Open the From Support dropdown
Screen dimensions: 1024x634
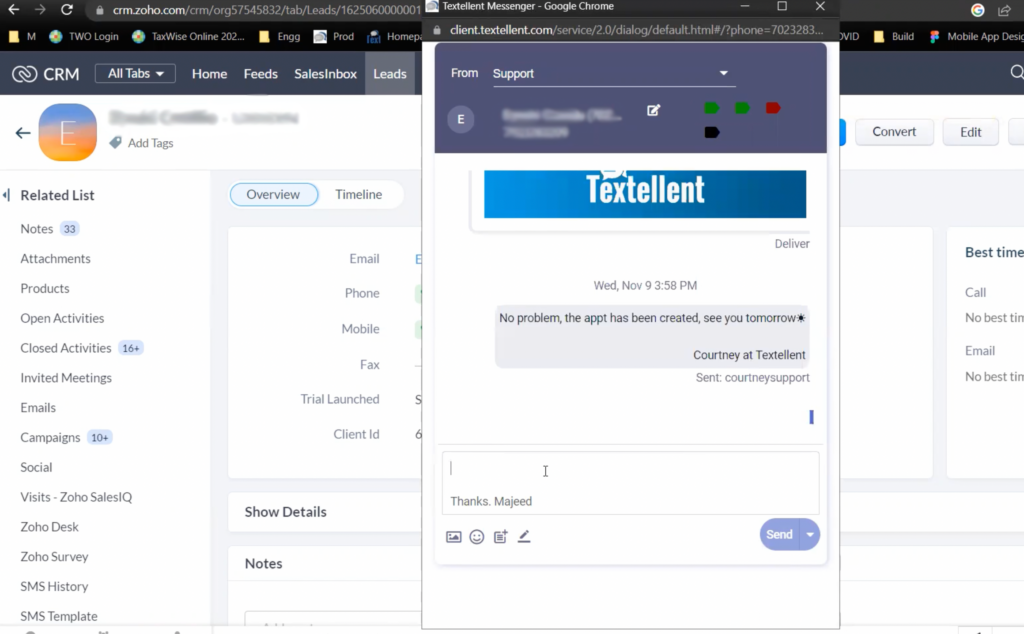click(614, 74)
